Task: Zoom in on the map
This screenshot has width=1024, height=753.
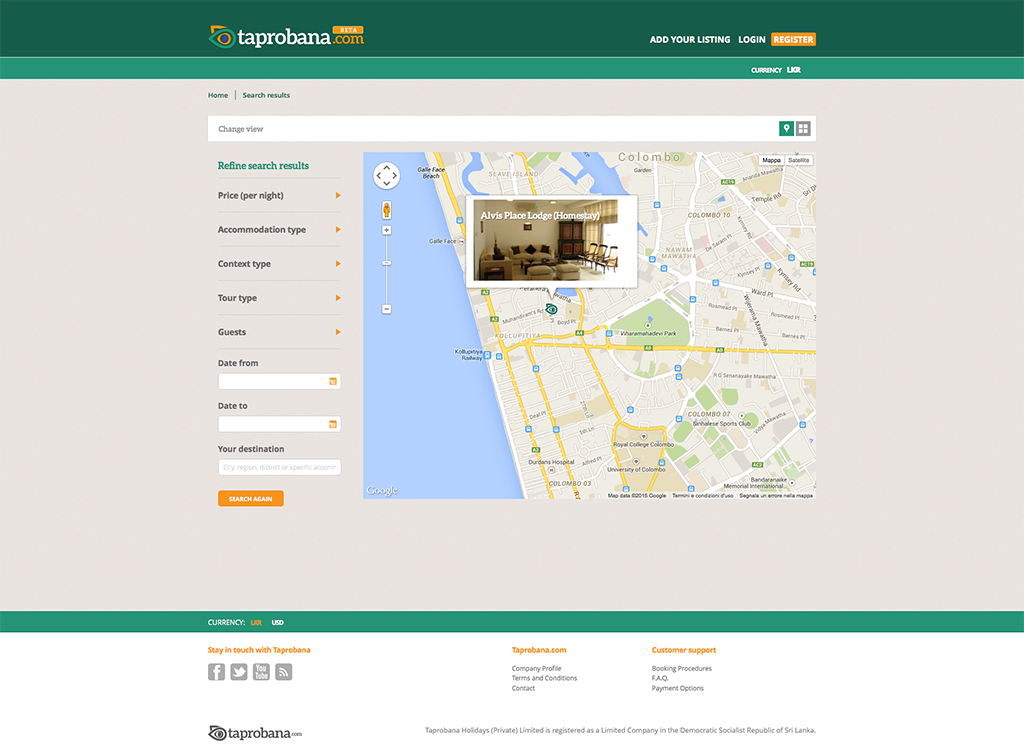Action: [387, 231]
